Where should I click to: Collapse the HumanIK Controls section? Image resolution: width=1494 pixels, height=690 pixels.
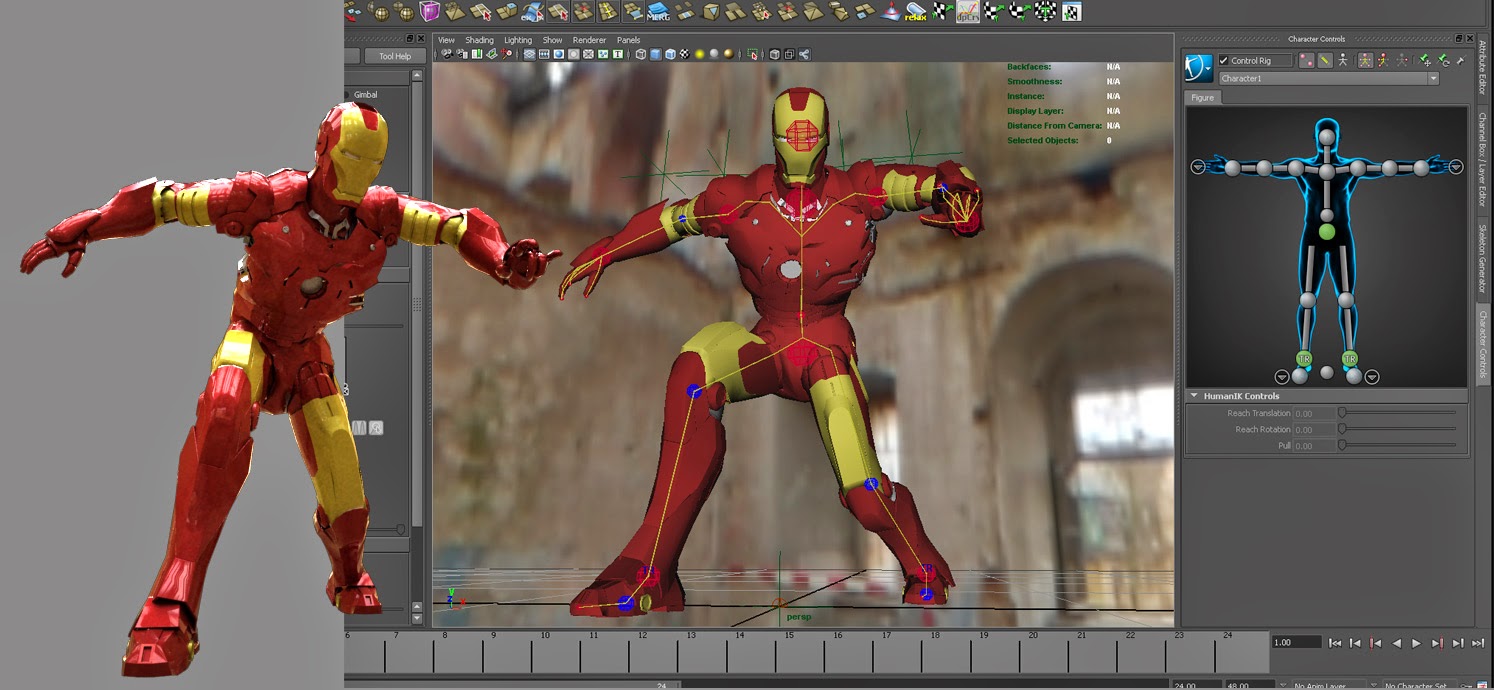[x=1194, y=396]
